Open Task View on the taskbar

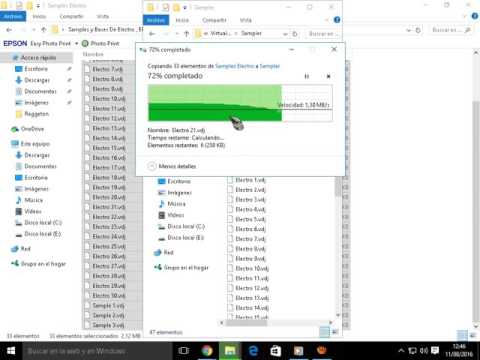[184, 351]
